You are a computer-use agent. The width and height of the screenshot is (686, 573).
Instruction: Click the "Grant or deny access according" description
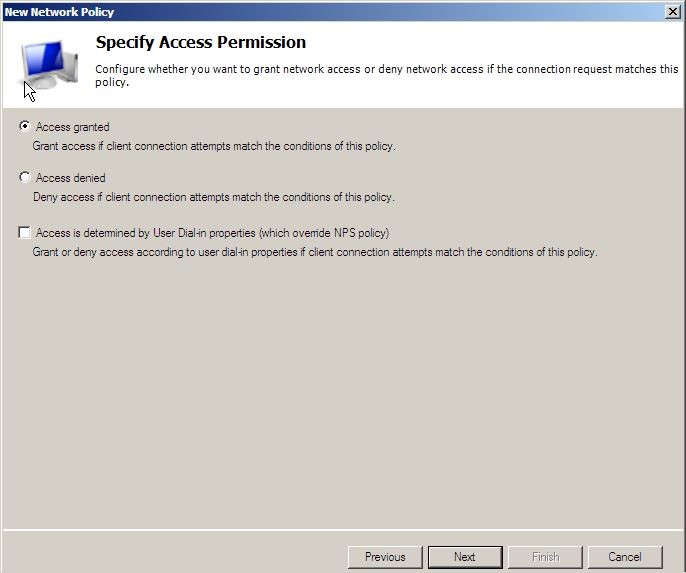coord(315,252)
